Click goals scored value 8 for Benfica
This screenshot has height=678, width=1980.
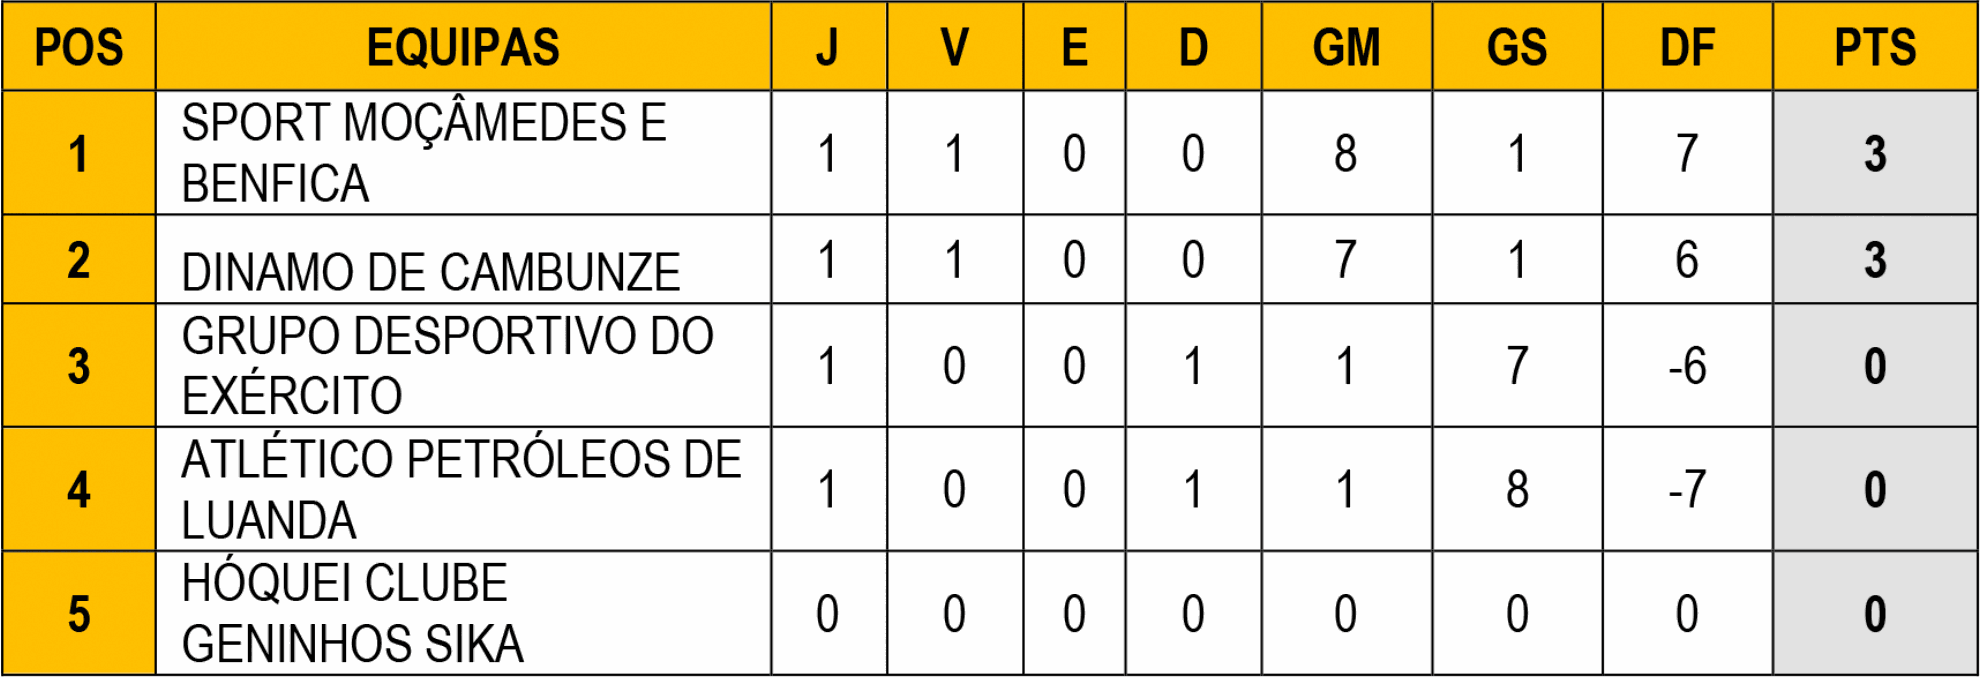(1347, 153)
